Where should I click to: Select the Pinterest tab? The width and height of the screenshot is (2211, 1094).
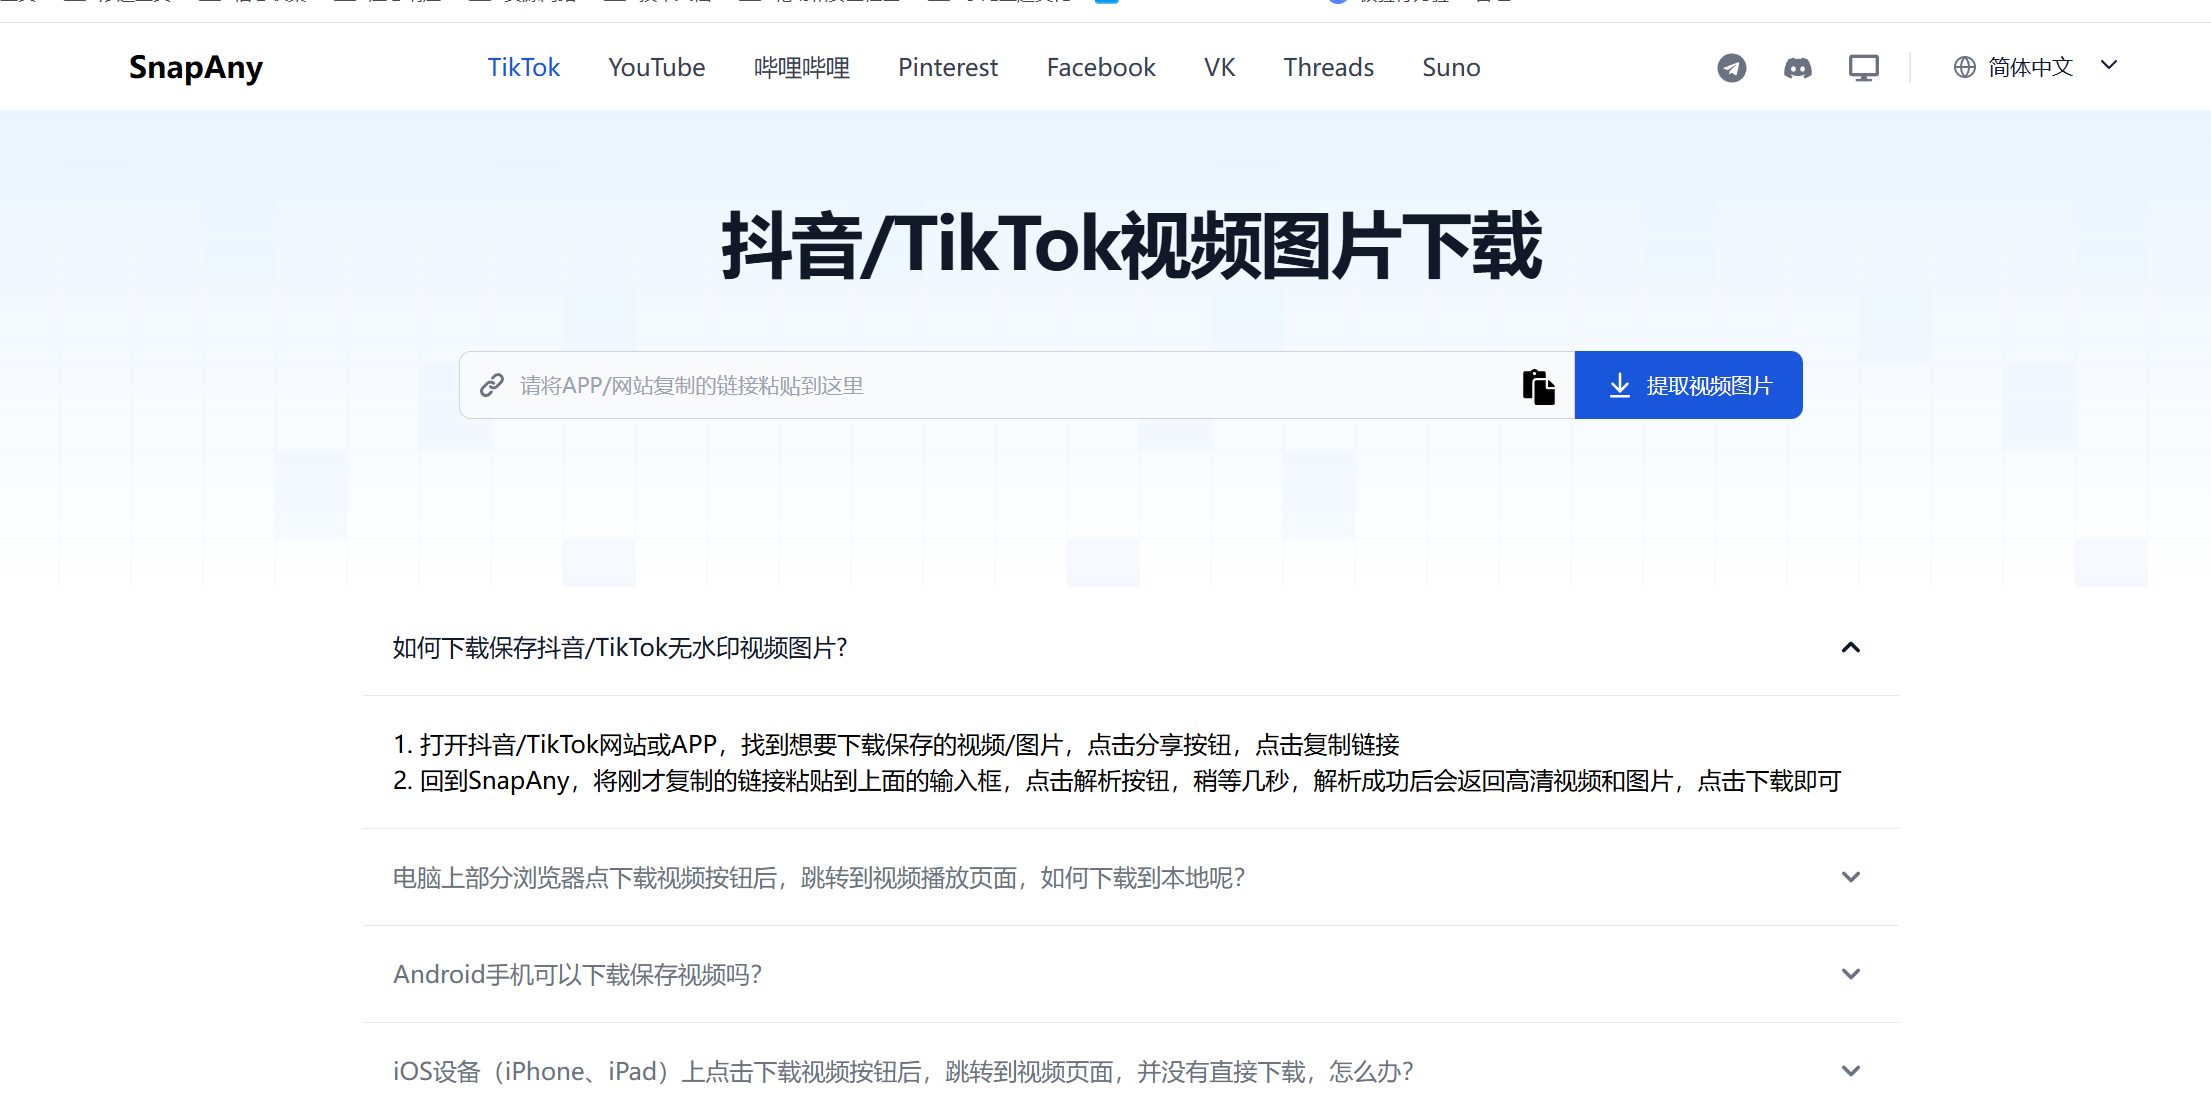947,67
